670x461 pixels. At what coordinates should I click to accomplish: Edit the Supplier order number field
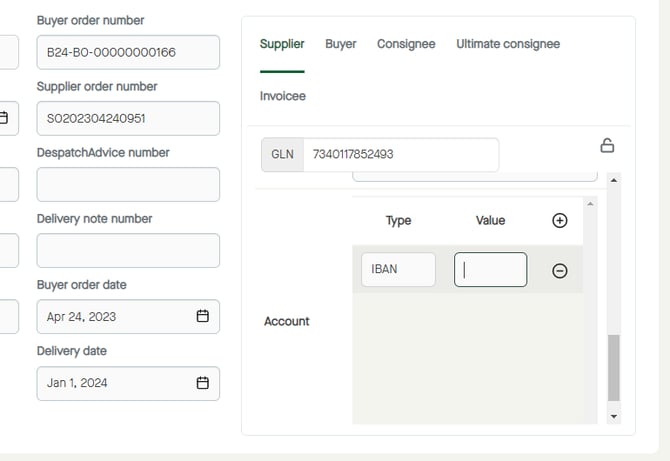coord(128,118)
